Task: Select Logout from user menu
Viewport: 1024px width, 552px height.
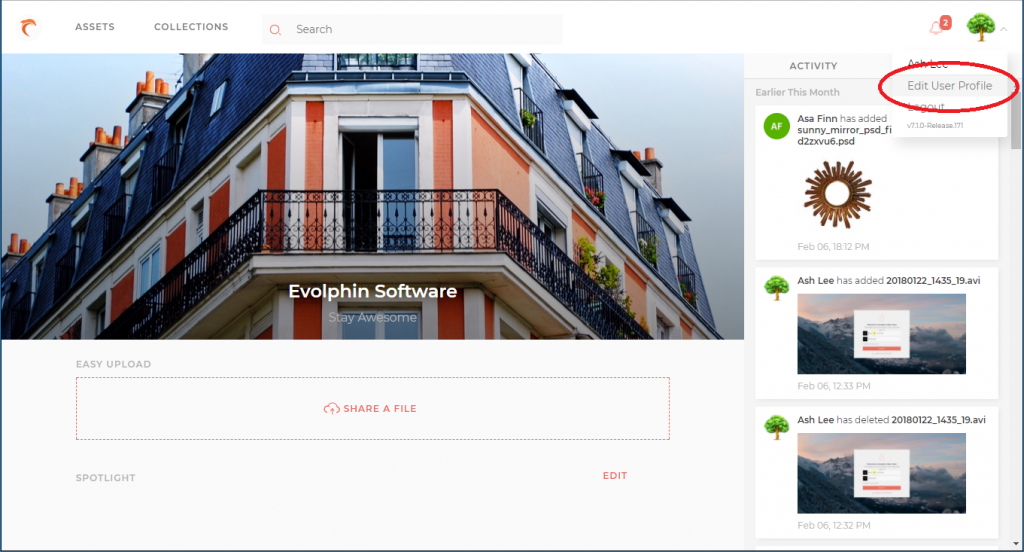Action: pos(926,106)
